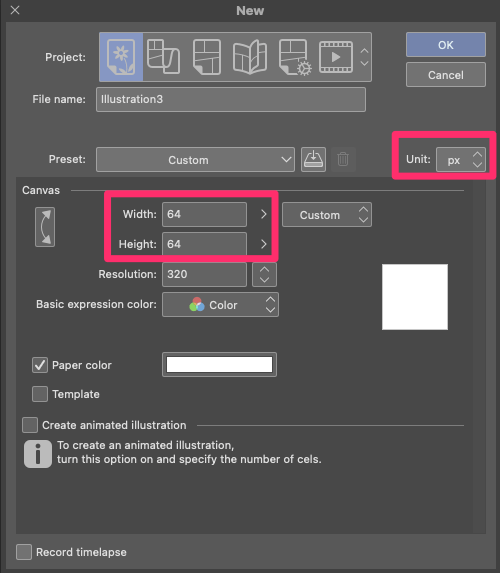Image resolution: width=500 pixels, height=573 pixels.
Task: Open the Preset dropdown showing Custom
Action: pyautogui.click(x=195, y=160)
